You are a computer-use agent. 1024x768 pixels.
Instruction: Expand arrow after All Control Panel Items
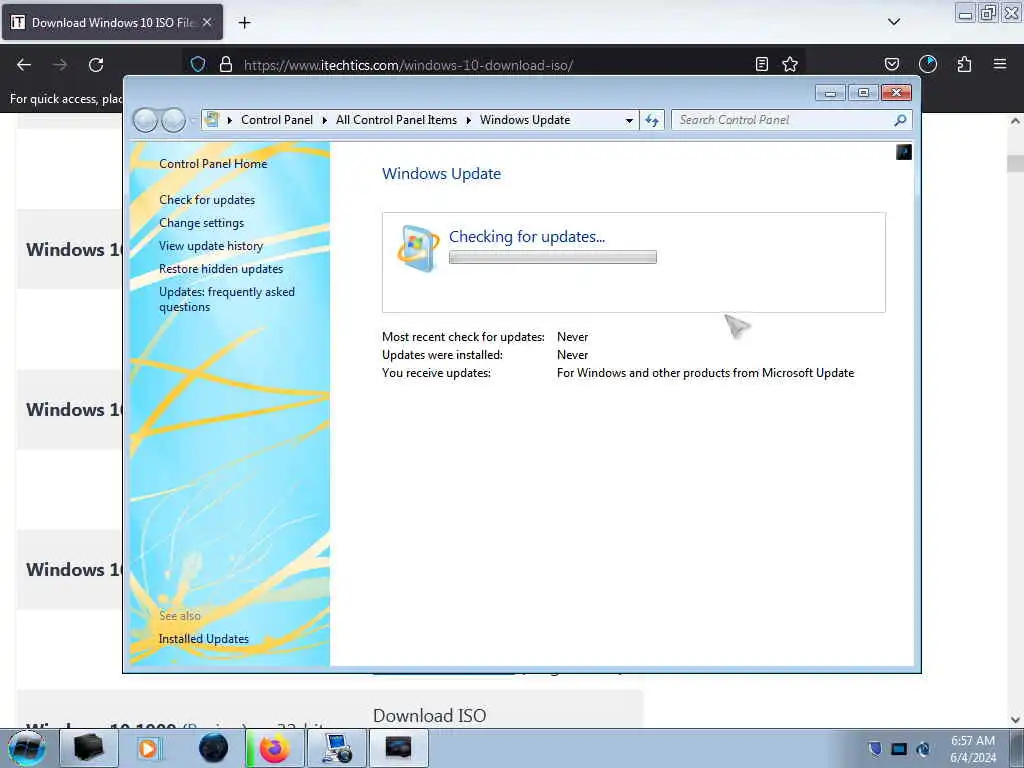(x=469, y=120)
